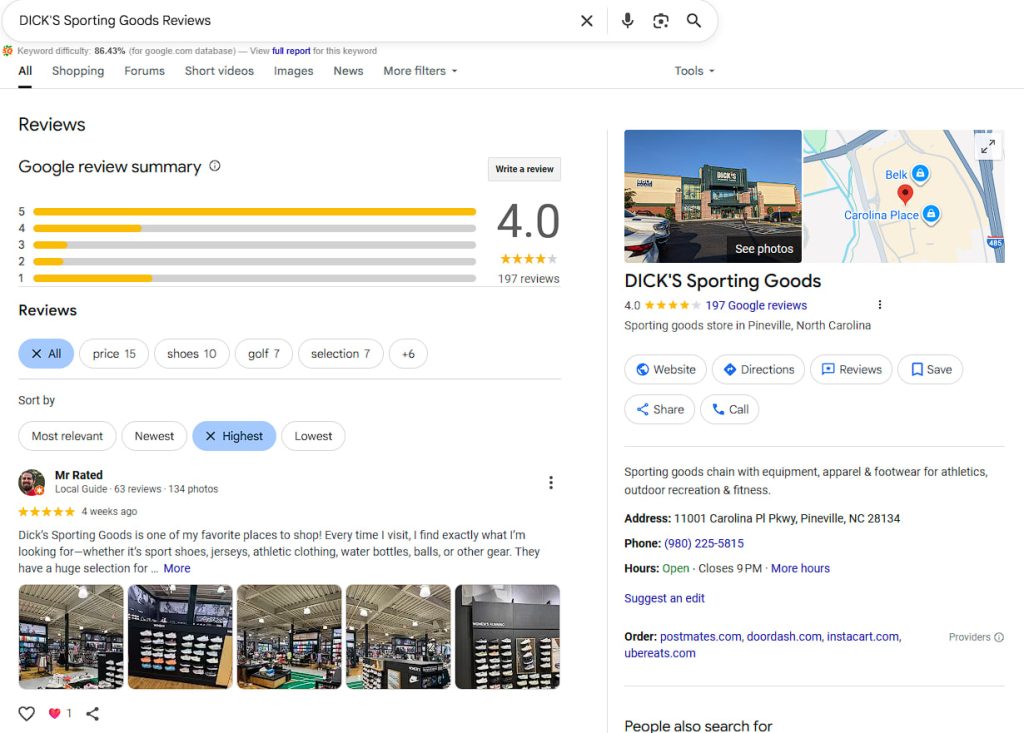The height and width of the screenshot is (733, 1024).
Task: Switch to the Shopping tab
Action: [78, 71]
